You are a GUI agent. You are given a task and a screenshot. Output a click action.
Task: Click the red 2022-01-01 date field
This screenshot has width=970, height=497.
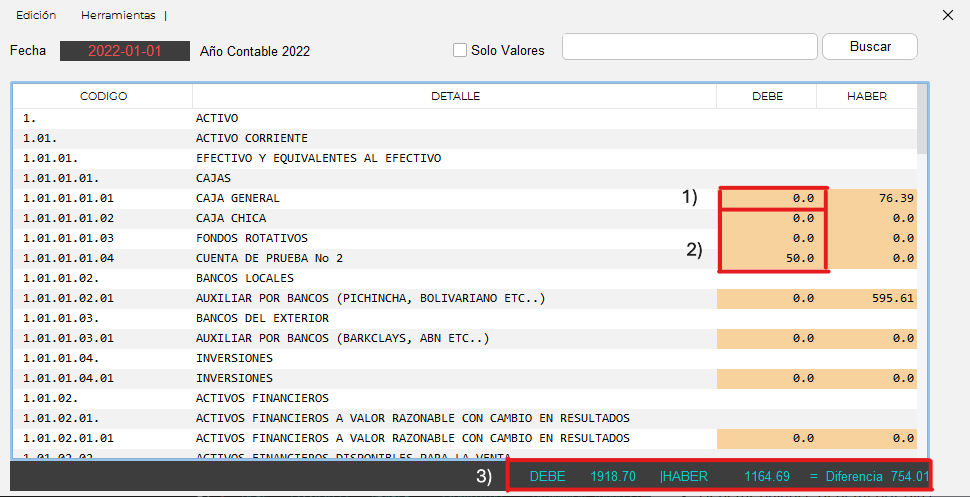pos(124,51)
